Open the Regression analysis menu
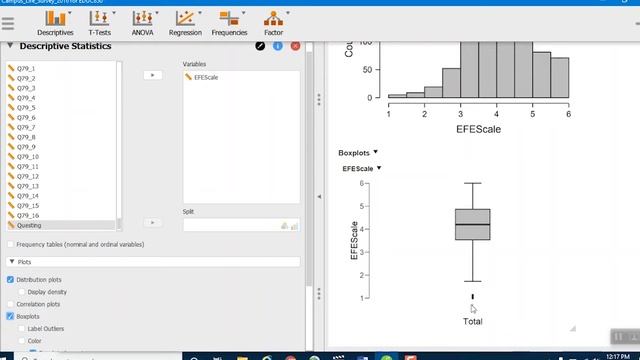Viewport: 640px width, 360px height. pyautogui.click(x=185, y=23)
